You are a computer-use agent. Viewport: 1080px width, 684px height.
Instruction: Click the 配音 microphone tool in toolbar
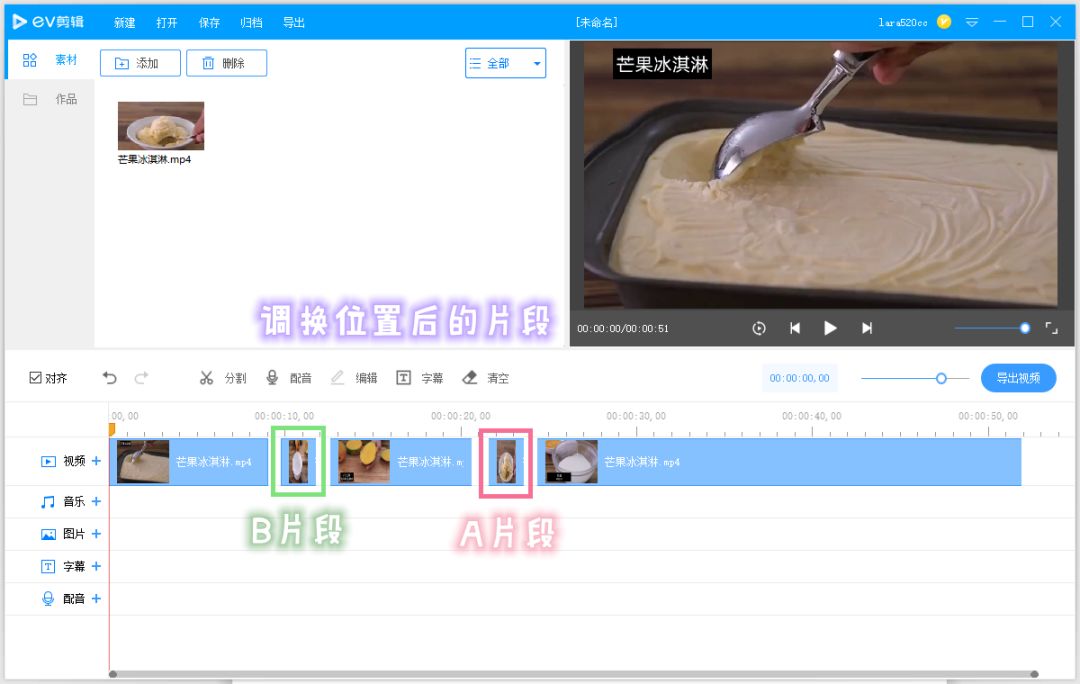(289, 377)
